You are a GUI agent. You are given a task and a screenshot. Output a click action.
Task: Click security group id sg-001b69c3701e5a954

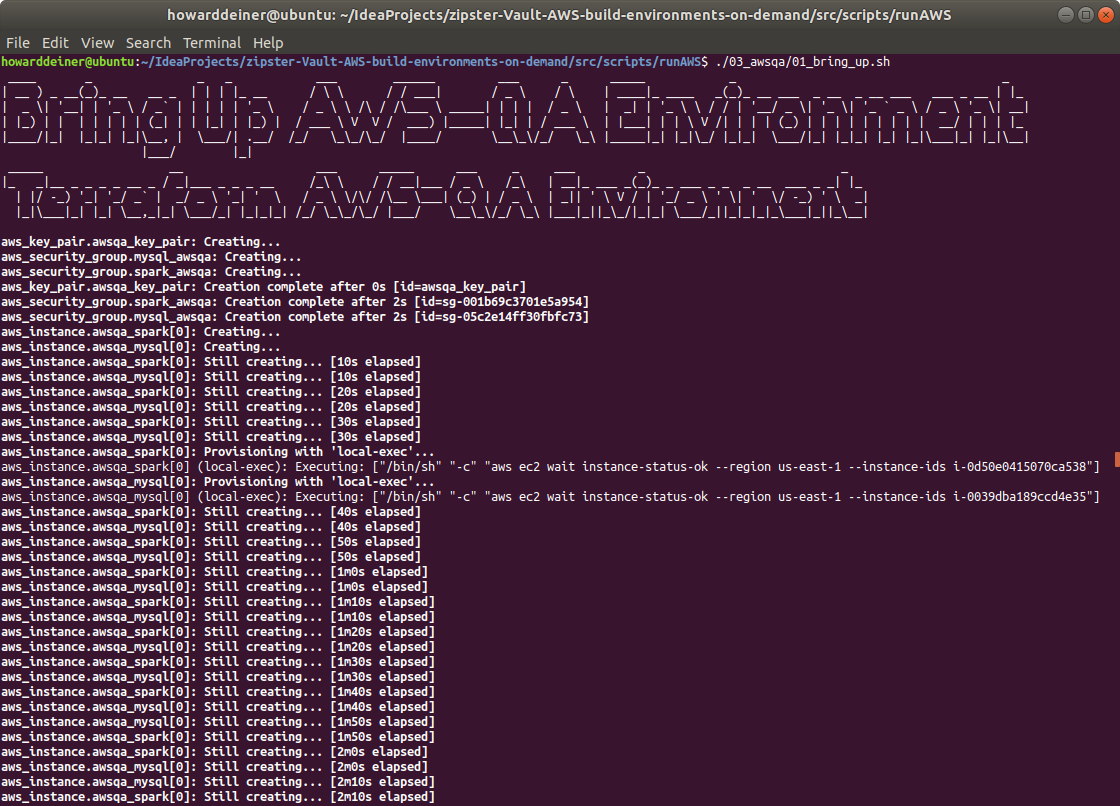pos(501,302)
